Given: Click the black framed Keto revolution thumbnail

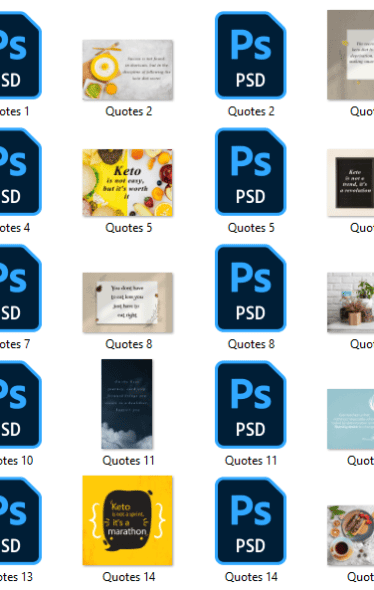Looking at the screenshot, I should (351, 182).
